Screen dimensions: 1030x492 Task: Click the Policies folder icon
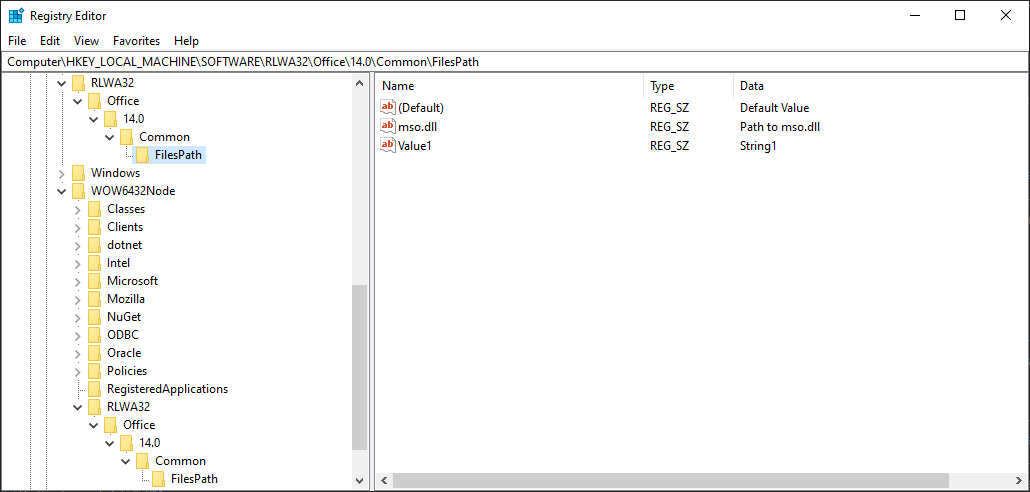tap(95, 370)
